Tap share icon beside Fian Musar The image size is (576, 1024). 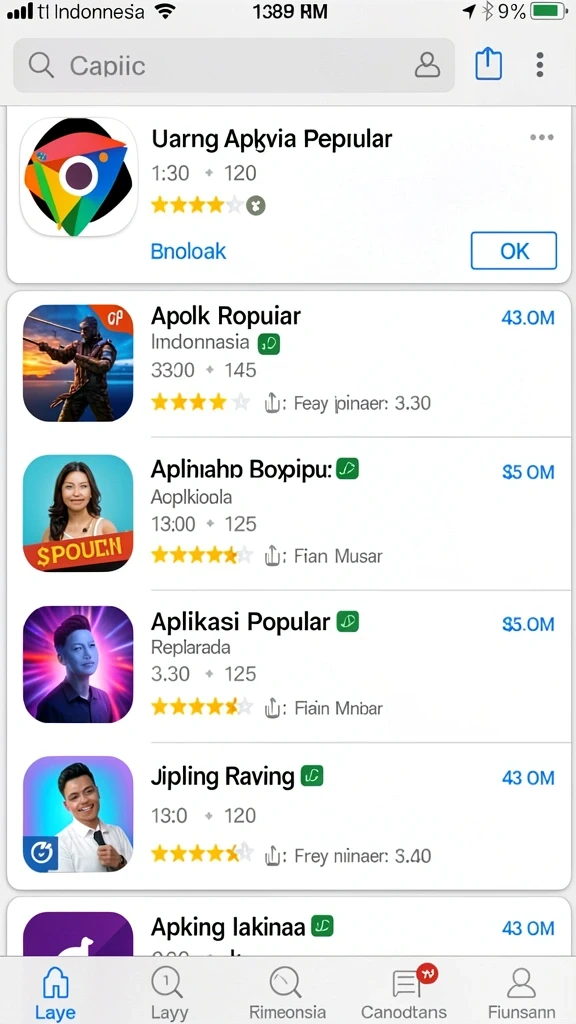coord(272,556)
